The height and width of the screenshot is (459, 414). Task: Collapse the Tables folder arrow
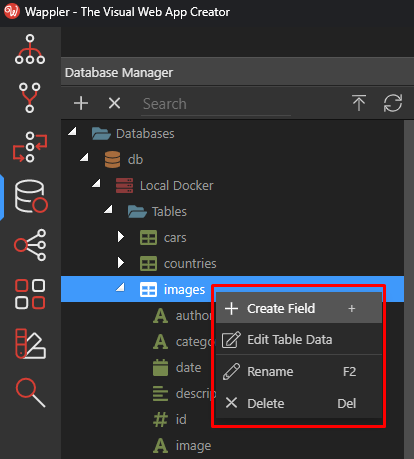click(108, 209)
